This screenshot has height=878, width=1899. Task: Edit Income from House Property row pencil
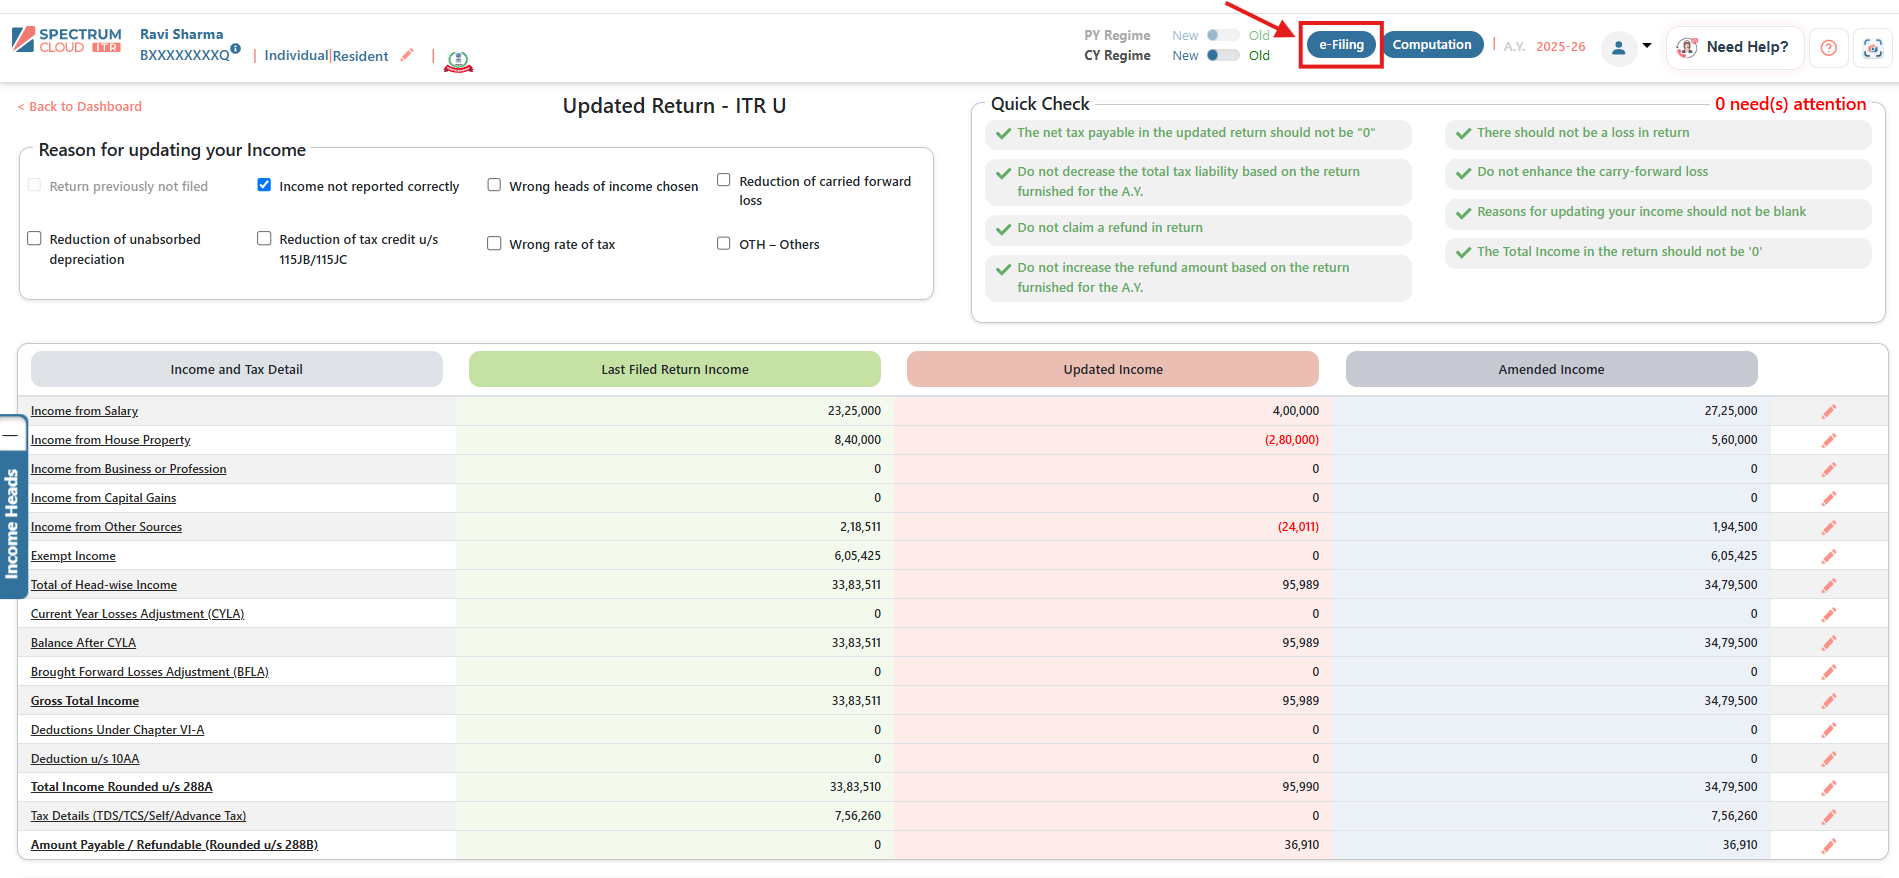(1828, 441)
